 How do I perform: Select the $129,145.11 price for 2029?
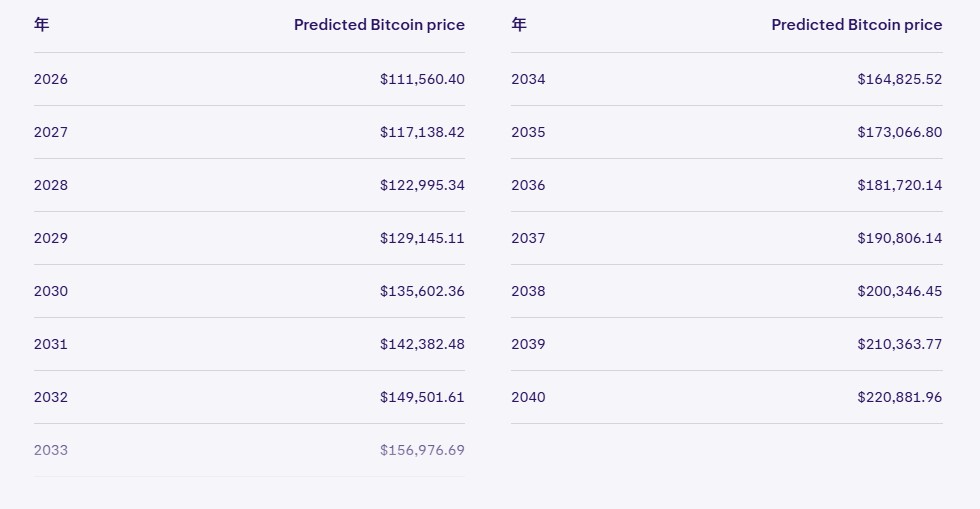pyautogui.click(x=422, y=238)
